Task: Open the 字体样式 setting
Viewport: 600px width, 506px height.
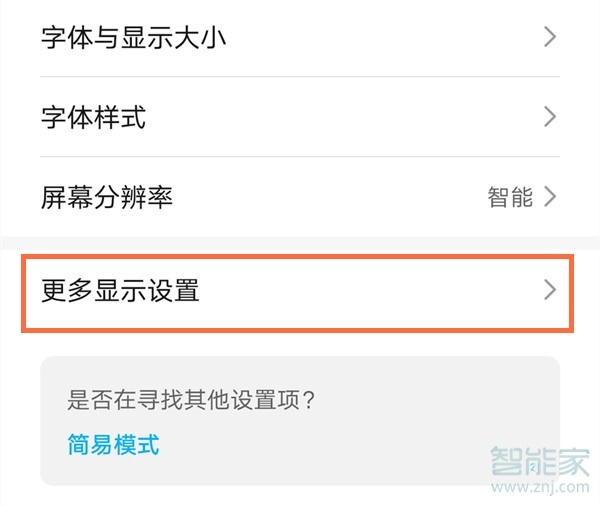Action: pos(93,117)
